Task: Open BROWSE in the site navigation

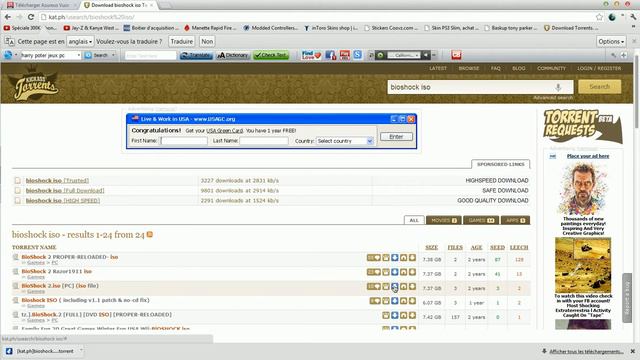Action: pyautogui.click(x=469, y=68)
